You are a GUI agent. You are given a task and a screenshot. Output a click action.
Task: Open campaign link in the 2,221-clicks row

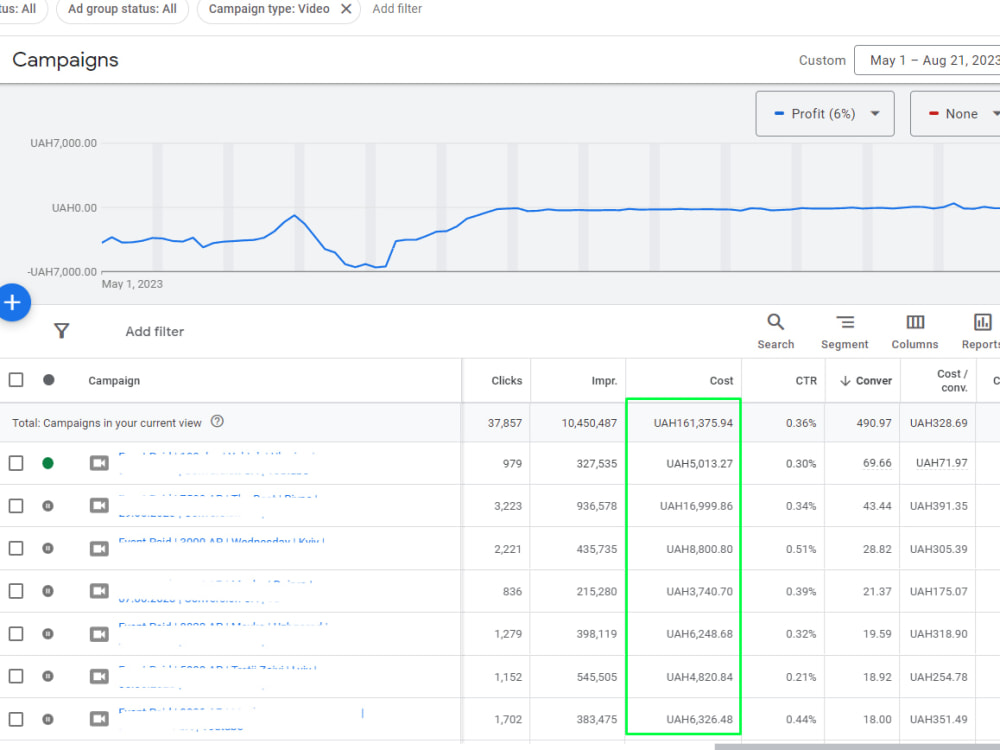(x=221, y=541)
